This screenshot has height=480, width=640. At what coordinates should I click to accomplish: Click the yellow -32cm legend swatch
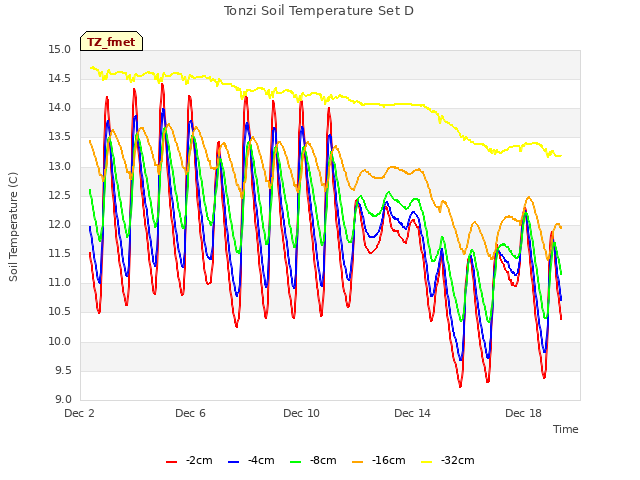427,462
